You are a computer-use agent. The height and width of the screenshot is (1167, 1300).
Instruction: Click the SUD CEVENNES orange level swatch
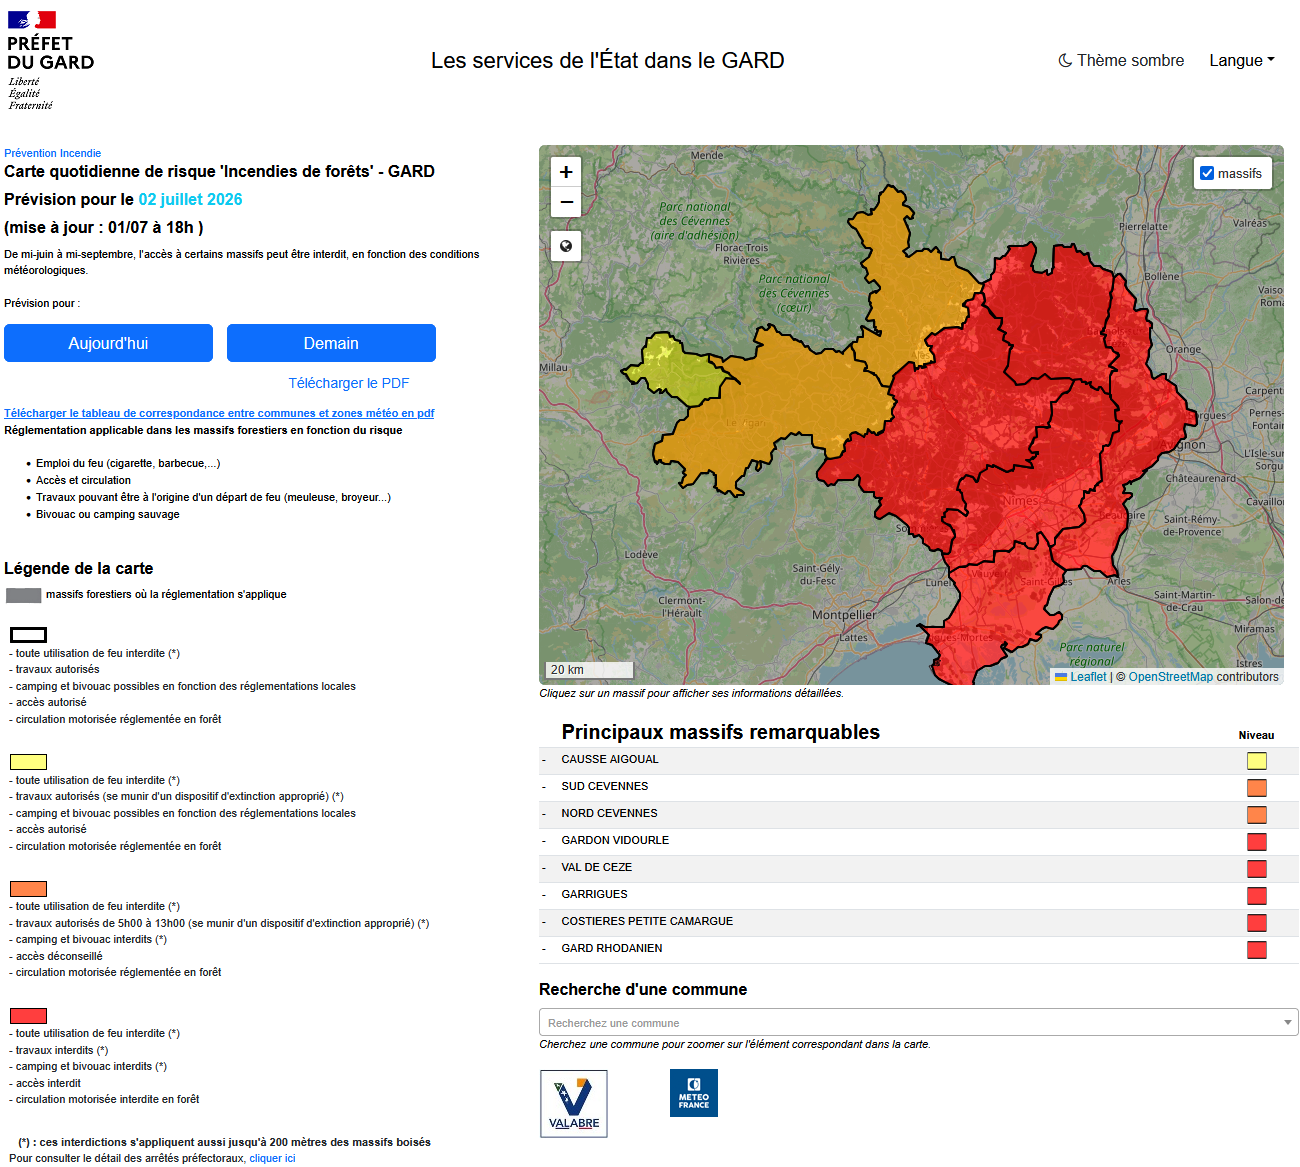1257,788
